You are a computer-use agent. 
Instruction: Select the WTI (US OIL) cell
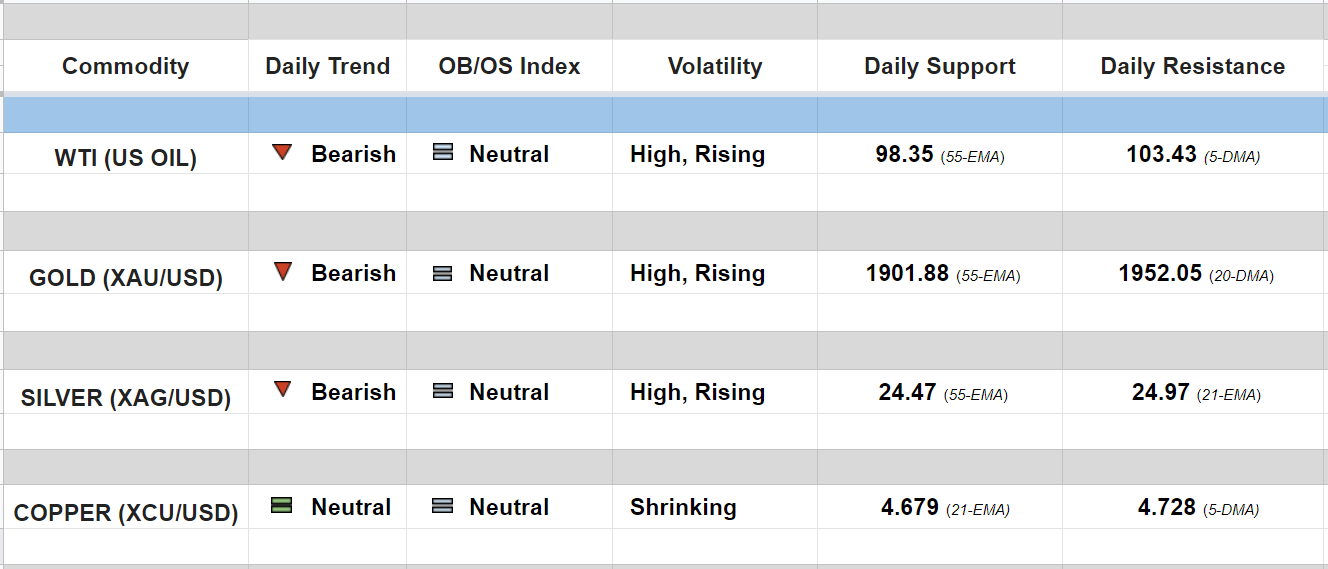coord(125,158)
